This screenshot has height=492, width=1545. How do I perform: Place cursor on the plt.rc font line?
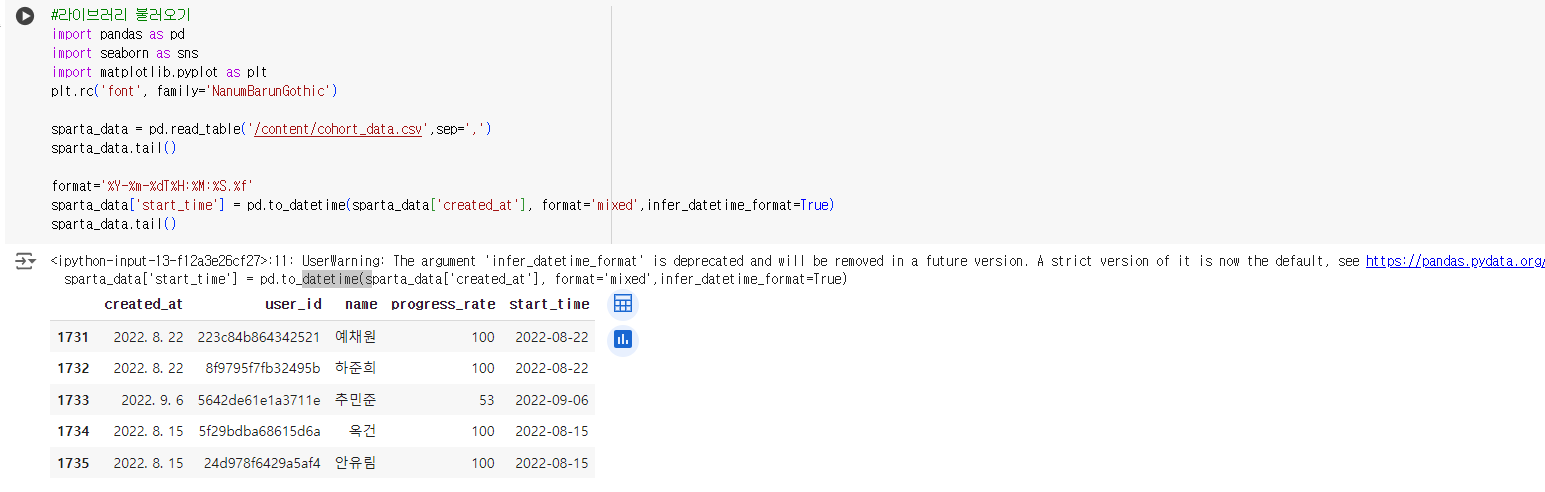(x=195, y=91)
